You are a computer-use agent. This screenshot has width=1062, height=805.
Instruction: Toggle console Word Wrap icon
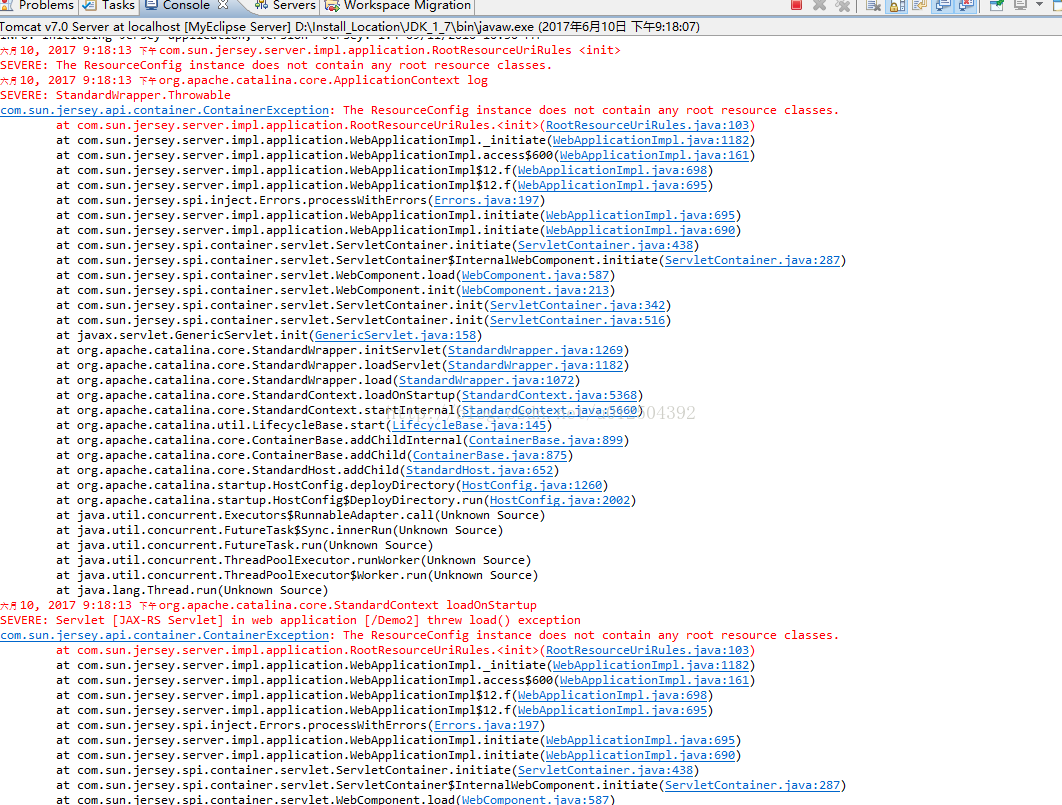[919, 5]
